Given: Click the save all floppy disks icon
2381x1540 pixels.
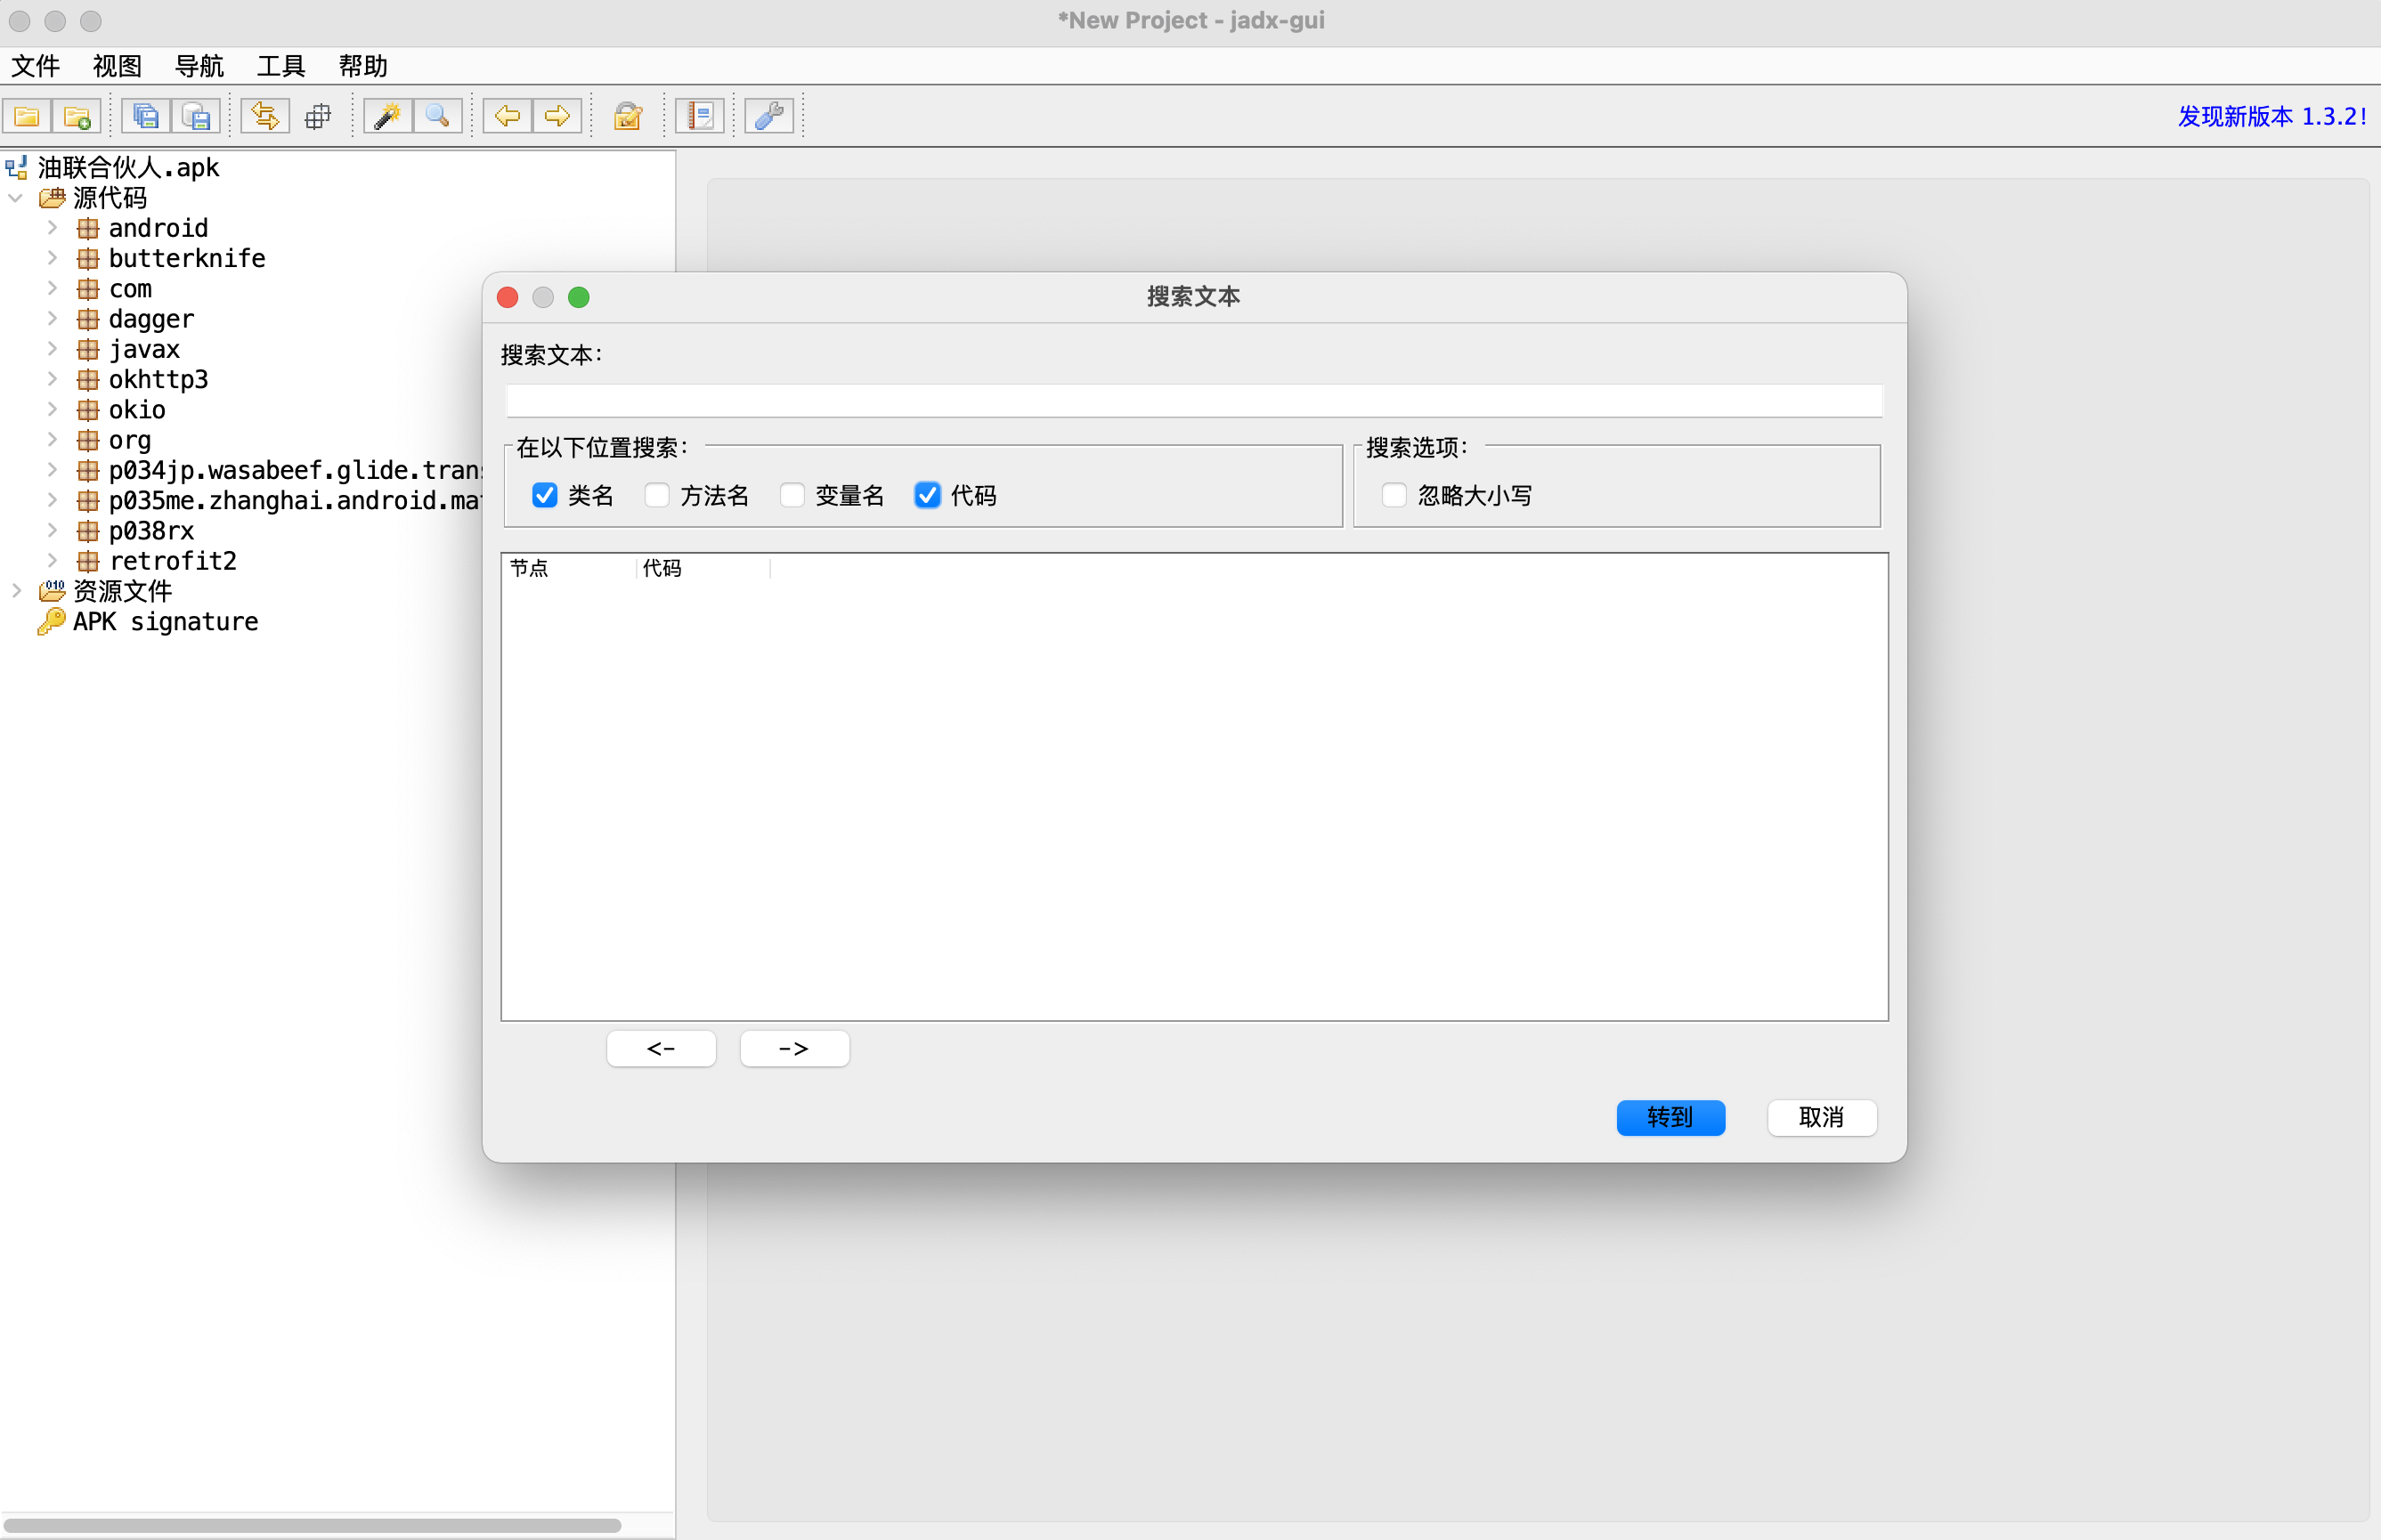Looking at the screenshot, I should pyautogui.click(x=146, y=116).
